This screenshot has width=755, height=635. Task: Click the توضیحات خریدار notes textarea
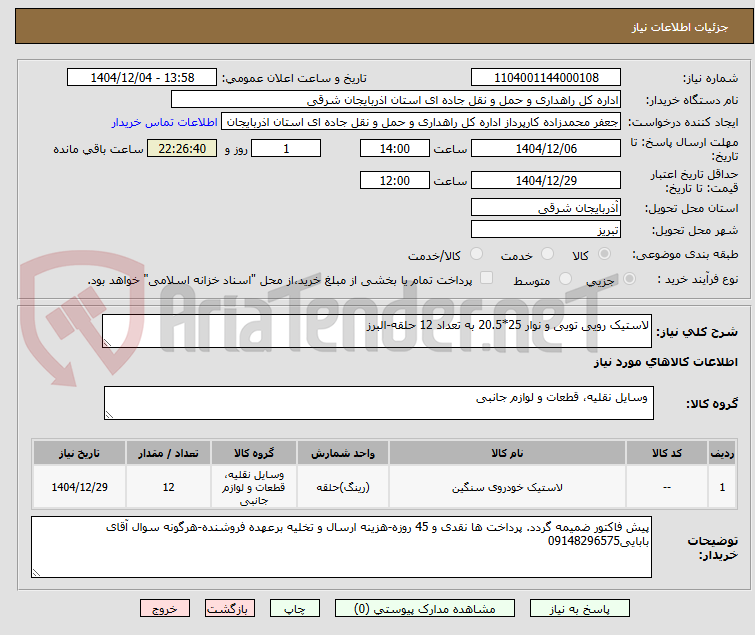pos(341,547)
